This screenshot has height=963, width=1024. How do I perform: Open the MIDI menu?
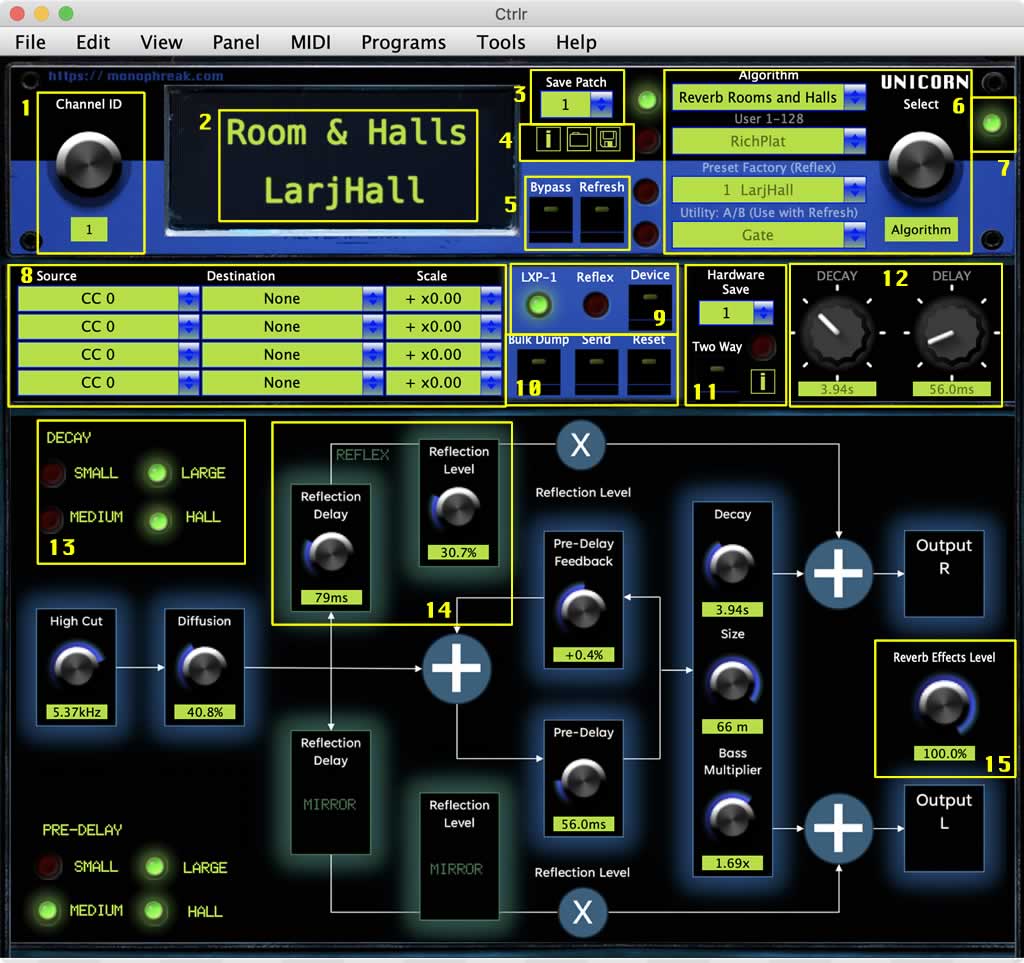click(311, 42)
